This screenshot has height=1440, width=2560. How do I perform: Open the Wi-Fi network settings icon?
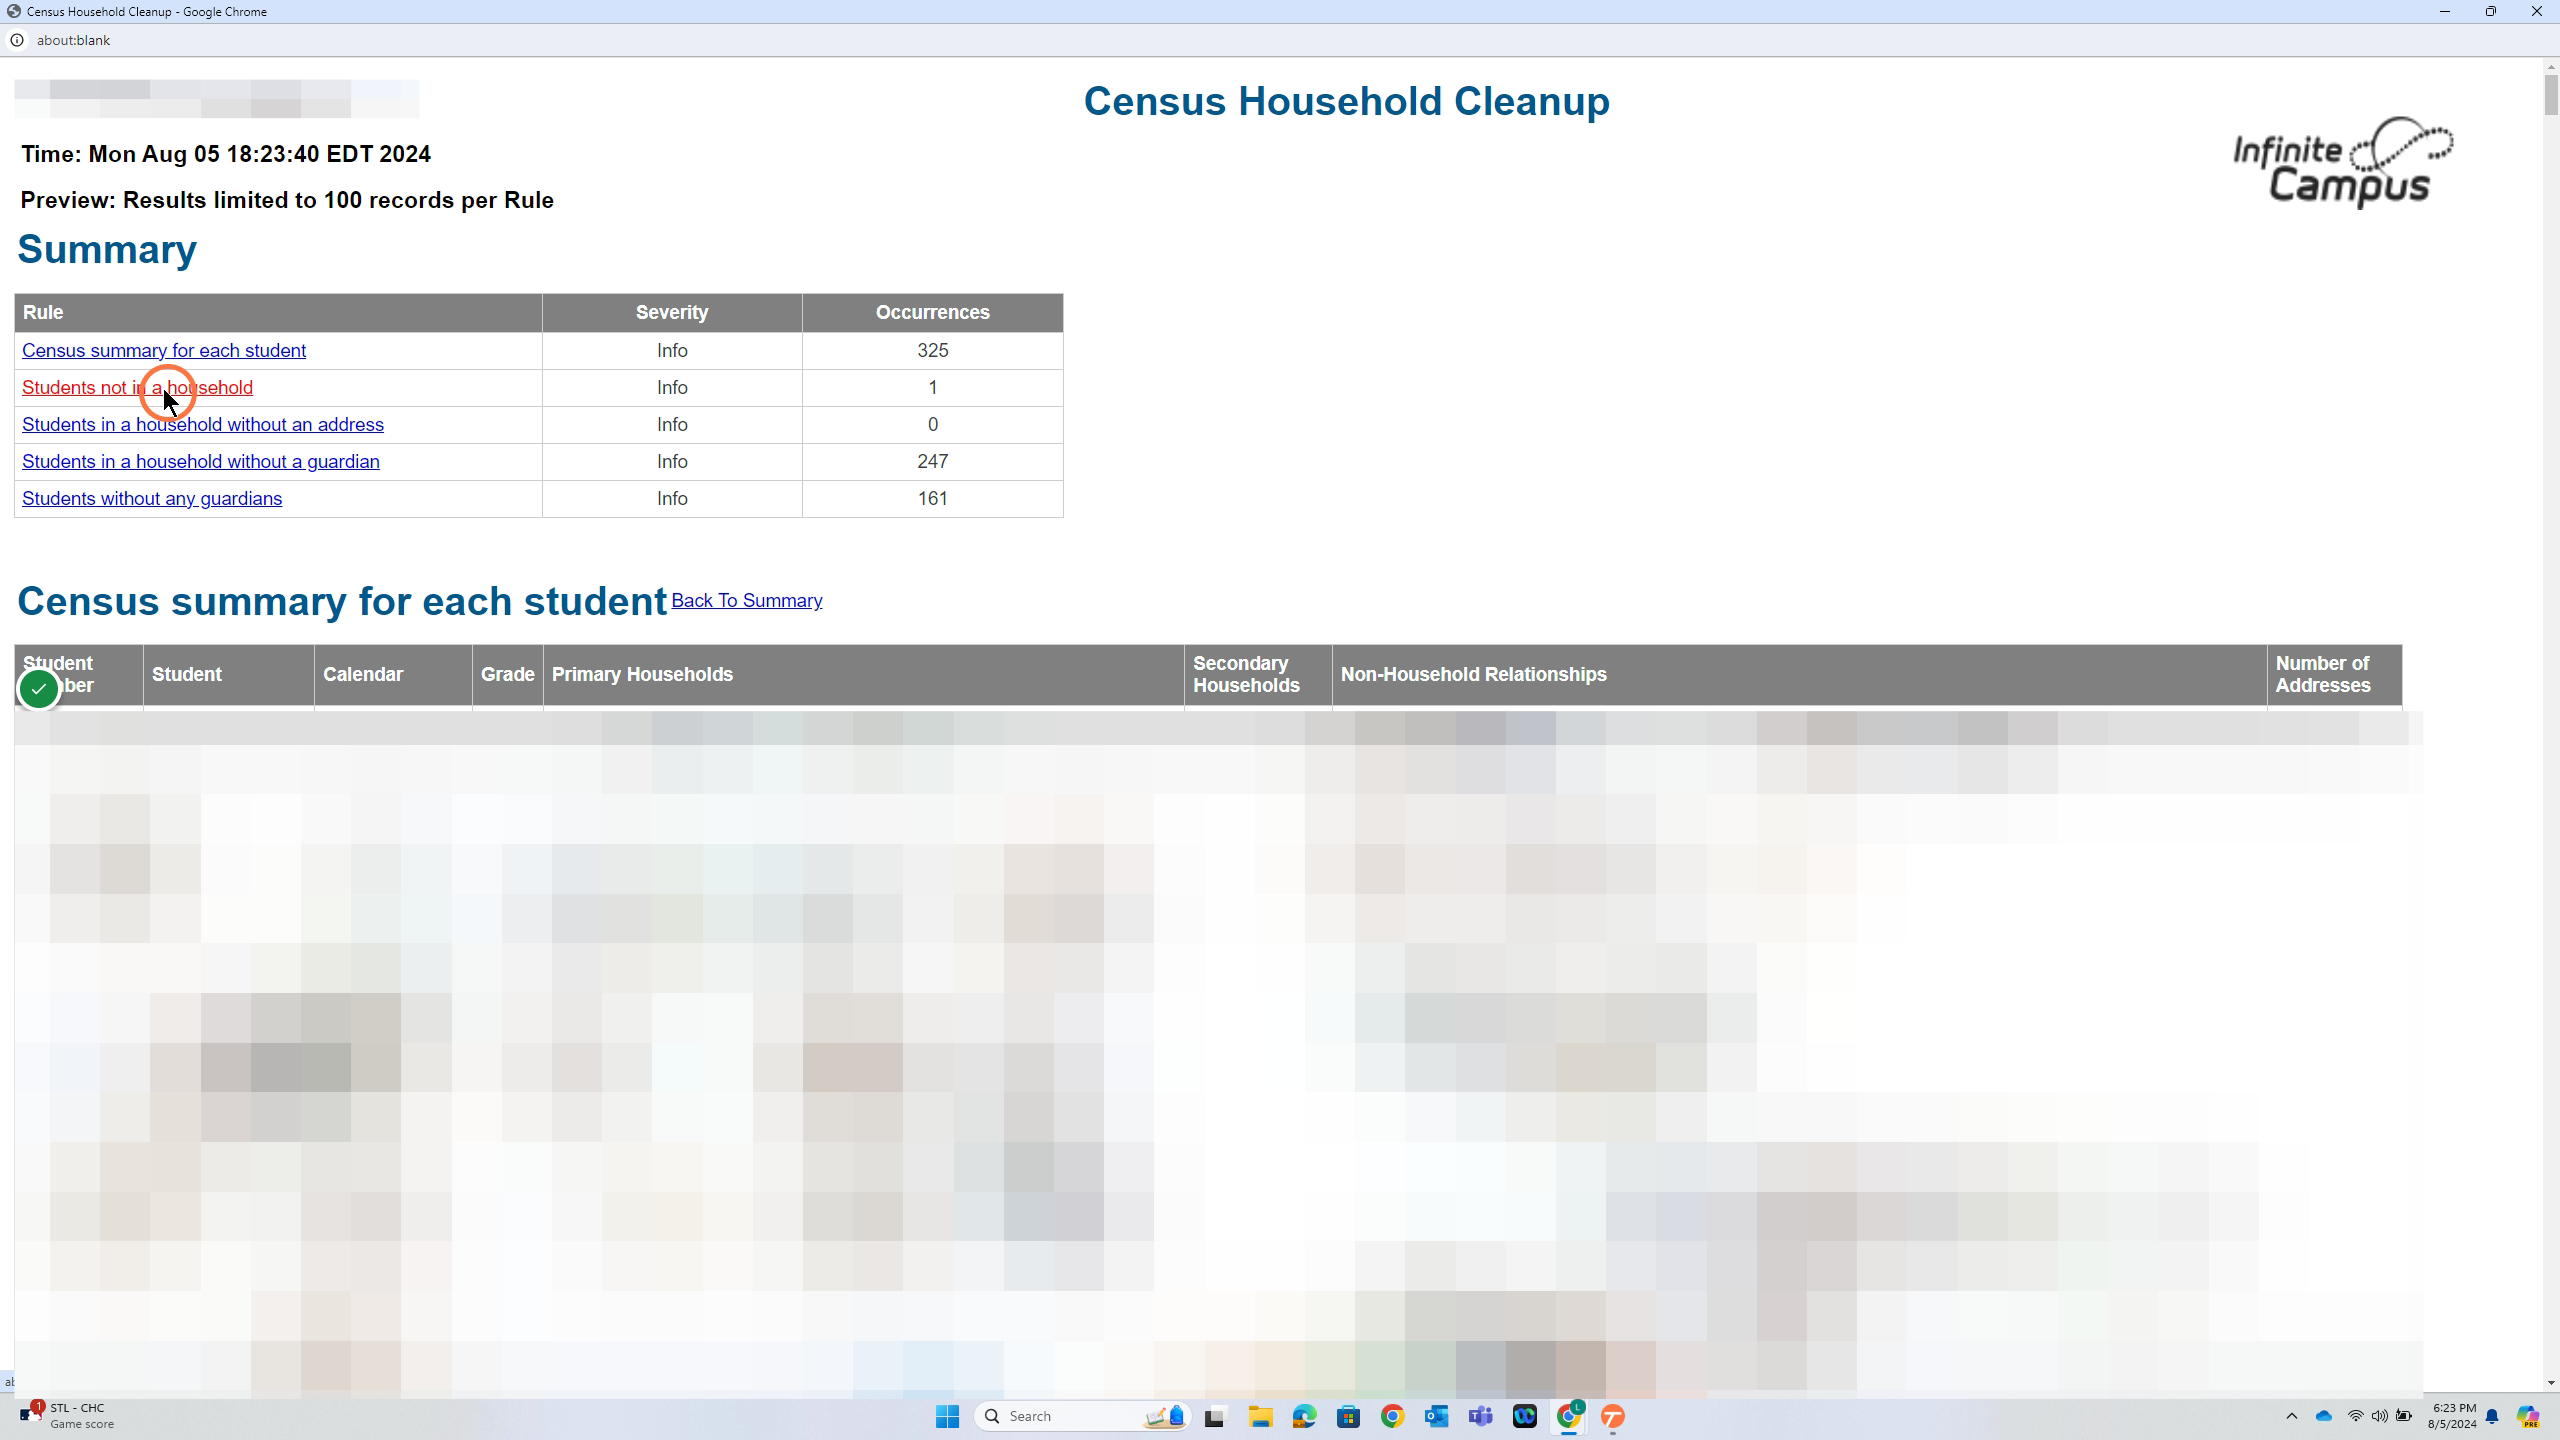pyautogui.click(x=2355, y=1416)
